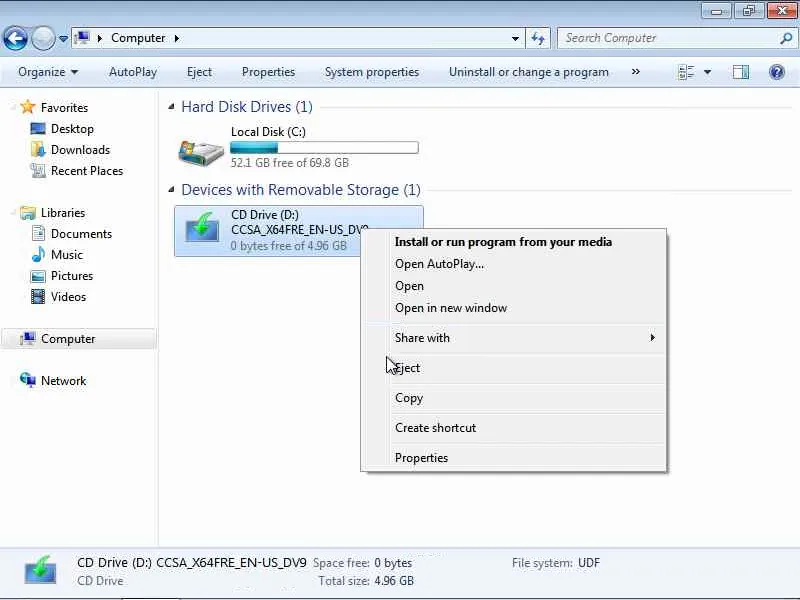Choose Install or run program from your media

click(x=503, y=242)
